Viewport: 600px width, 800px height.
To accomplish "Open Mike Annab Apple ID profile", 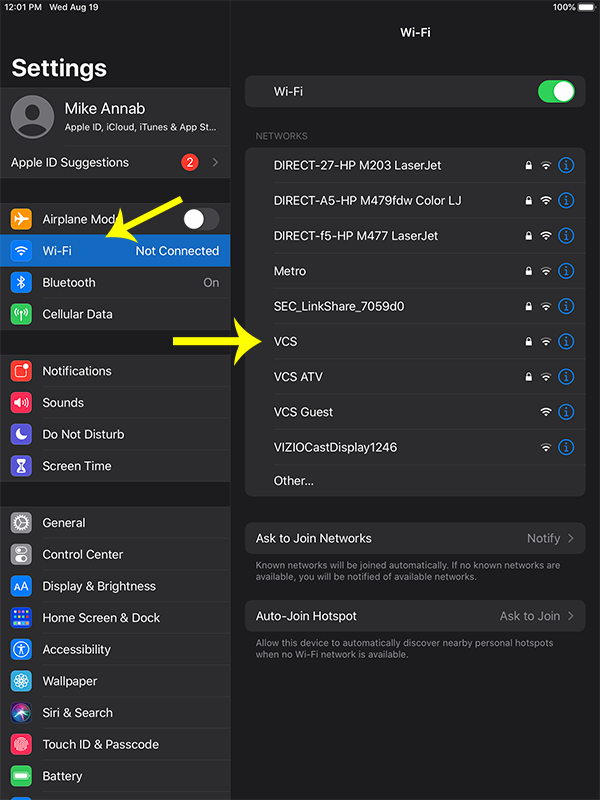I will [115, 117].
